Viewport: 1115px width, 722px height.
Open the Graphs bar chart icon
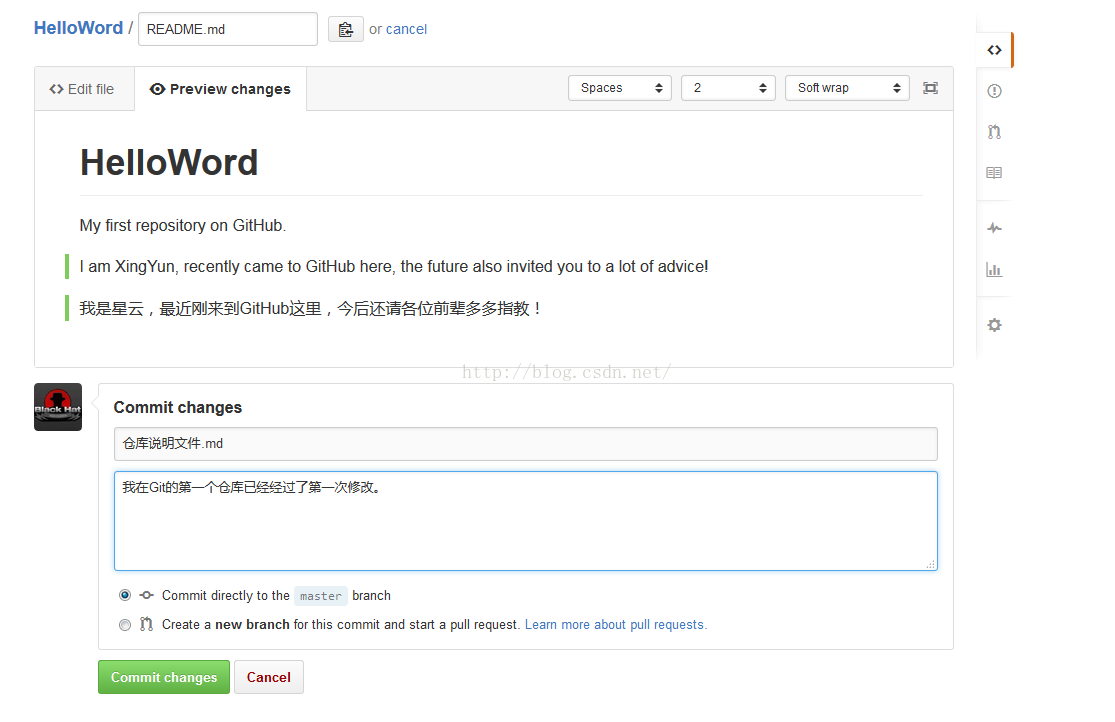point(994,269)
